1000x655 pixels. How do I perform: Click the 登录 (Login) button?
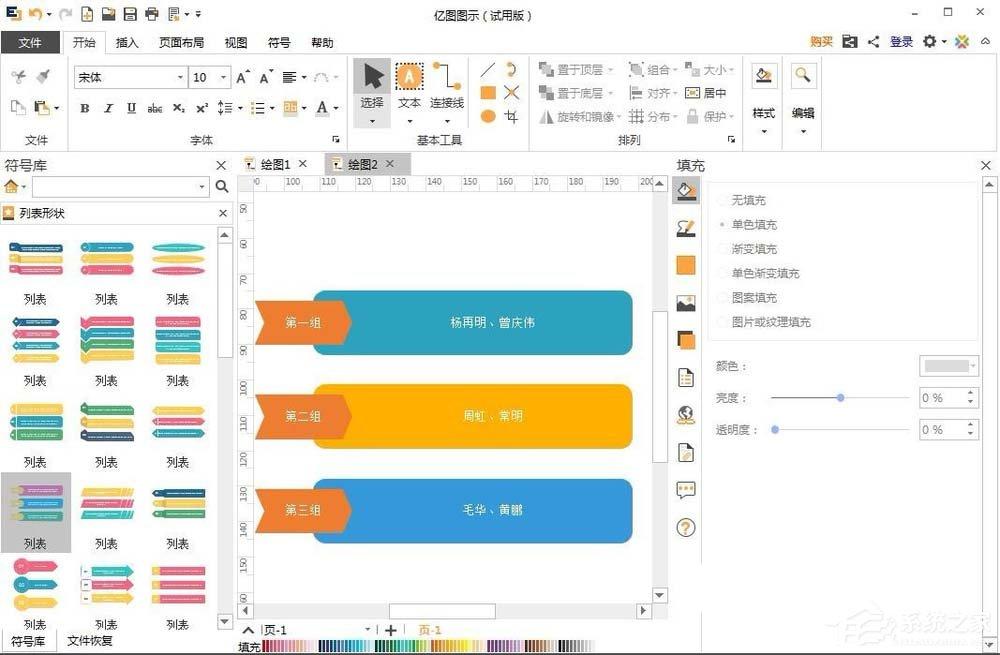coord(901,42)
